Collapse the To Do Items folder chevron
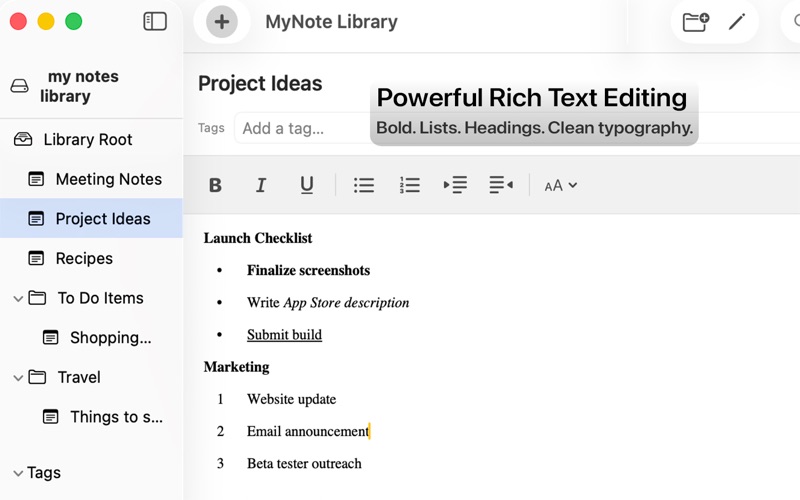The image size is (800, 500). point(18,298)
